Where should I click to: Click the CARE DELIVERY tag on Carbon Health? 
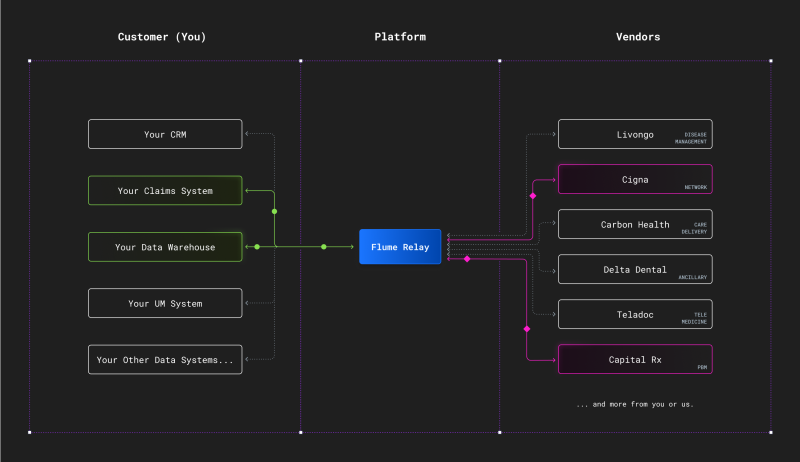tap(694, 228)
